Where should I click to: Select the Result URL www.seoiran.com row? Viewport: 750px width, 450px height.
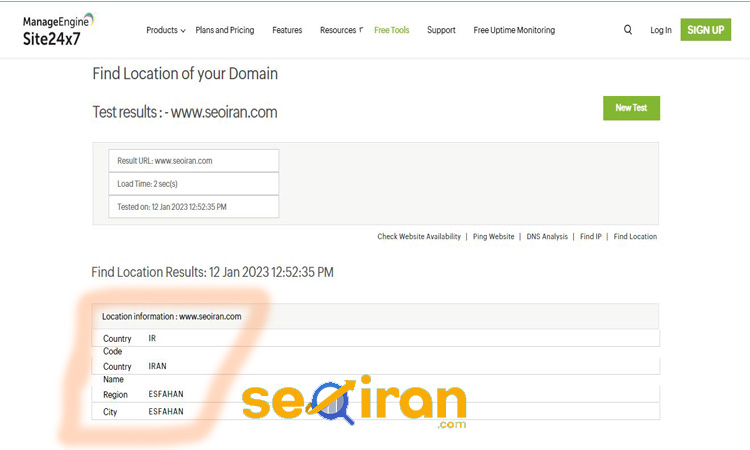point(194,161)
